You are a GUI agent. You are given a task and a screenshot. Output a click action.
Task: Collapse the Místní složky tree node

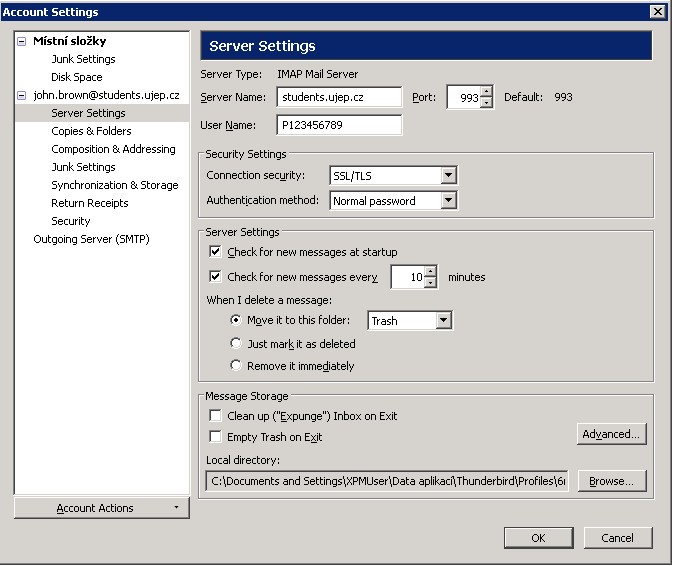tap(21, 42)
